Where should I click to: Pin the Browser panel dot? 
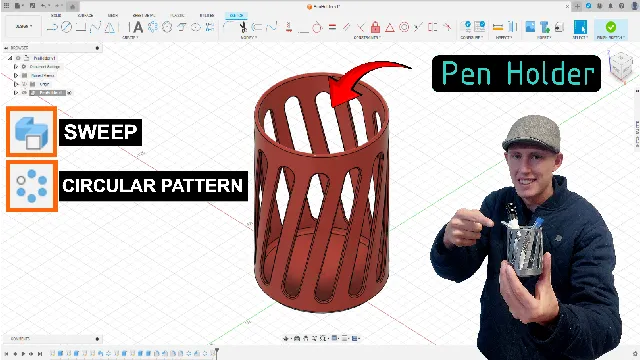[97, 48]
